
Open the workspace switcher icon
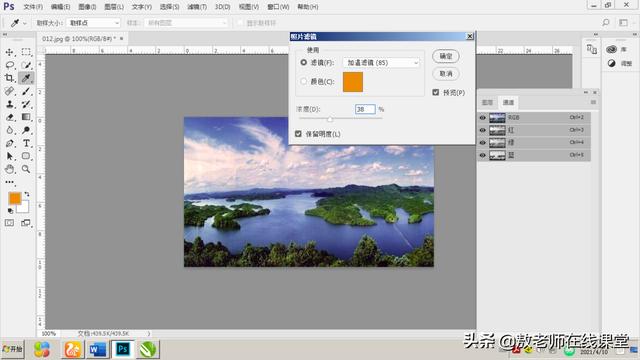click(623, 23)
